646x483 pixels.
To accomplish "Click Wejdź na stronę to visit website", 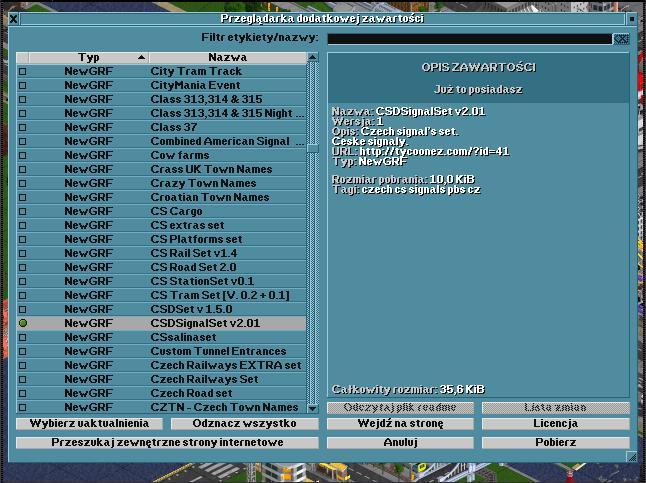I will pyautogui.click(x=400, y=424).
